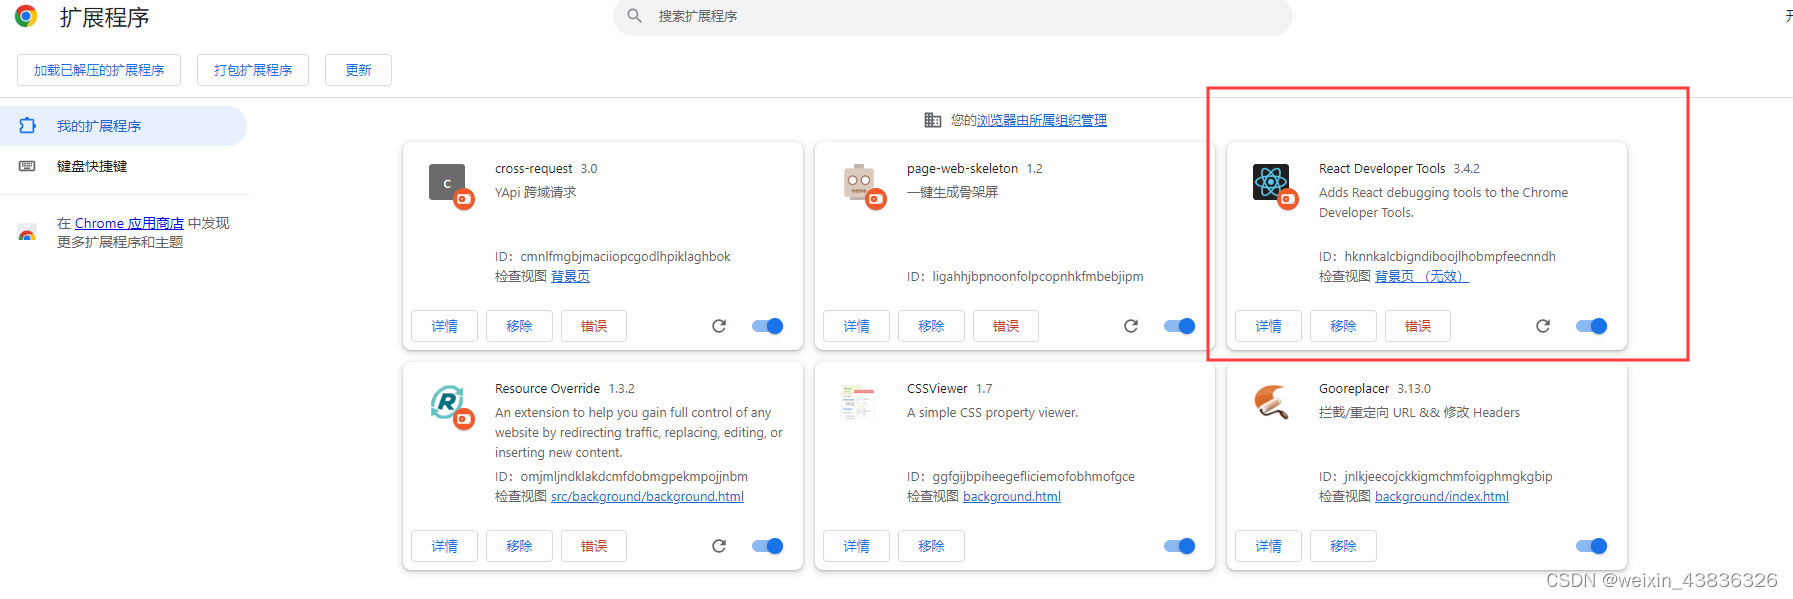Image resolution: width=1793 pixels, height=599 pixels.
Task: Toggle off the Gooreplacer extension
Action: click(1592, 546)
